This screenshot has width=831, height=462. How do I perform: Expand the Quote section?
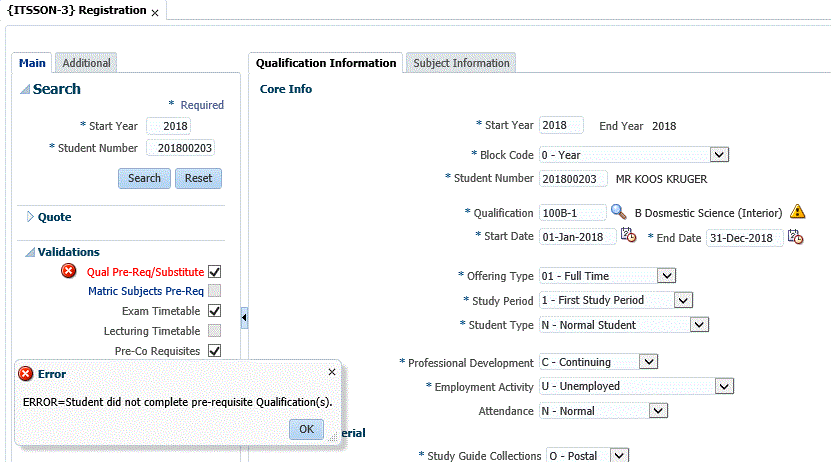click(x=30, y=217)
